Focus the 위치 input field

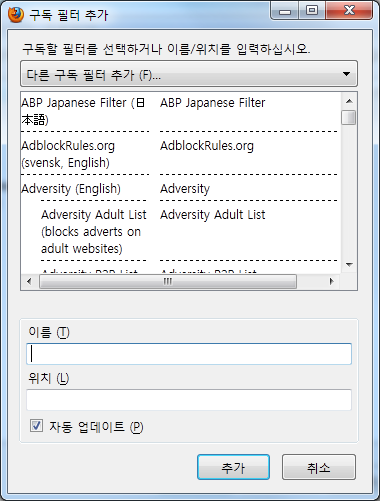click(189, 399)
